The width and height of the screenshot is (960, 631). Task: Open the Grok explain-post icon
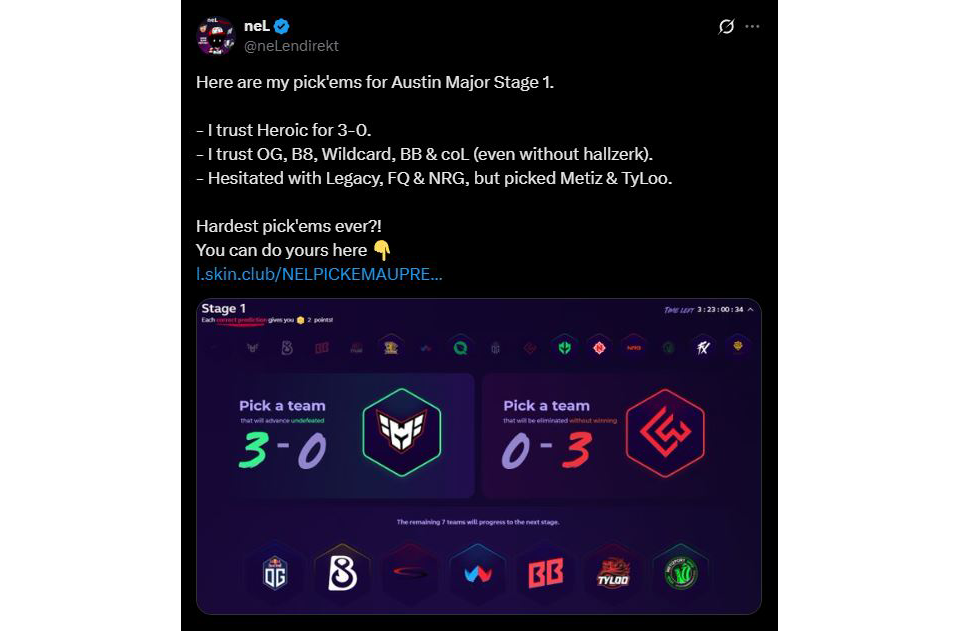726,26
